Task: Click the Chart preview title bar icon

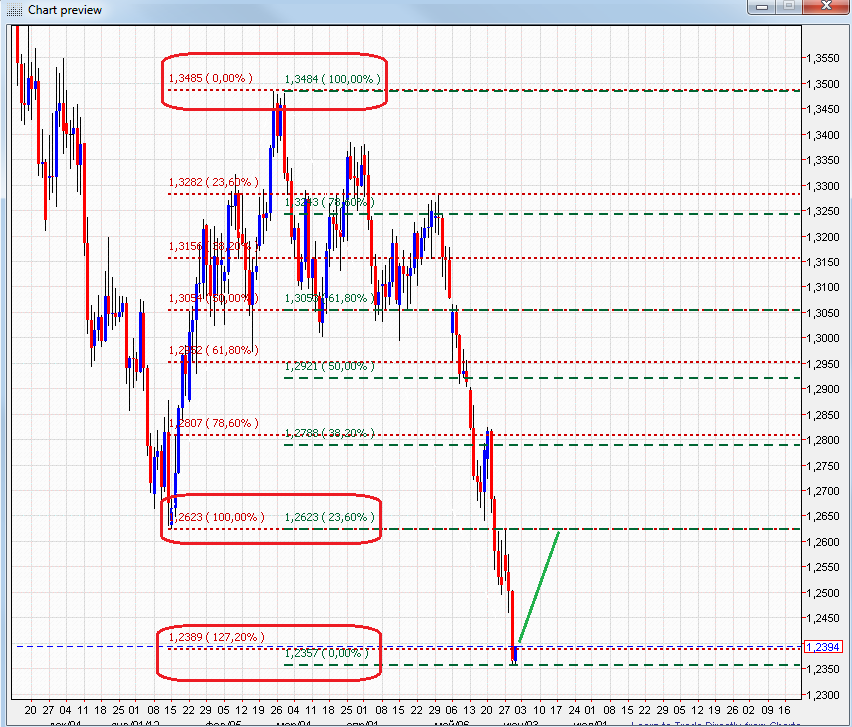Action: [14, 10]
